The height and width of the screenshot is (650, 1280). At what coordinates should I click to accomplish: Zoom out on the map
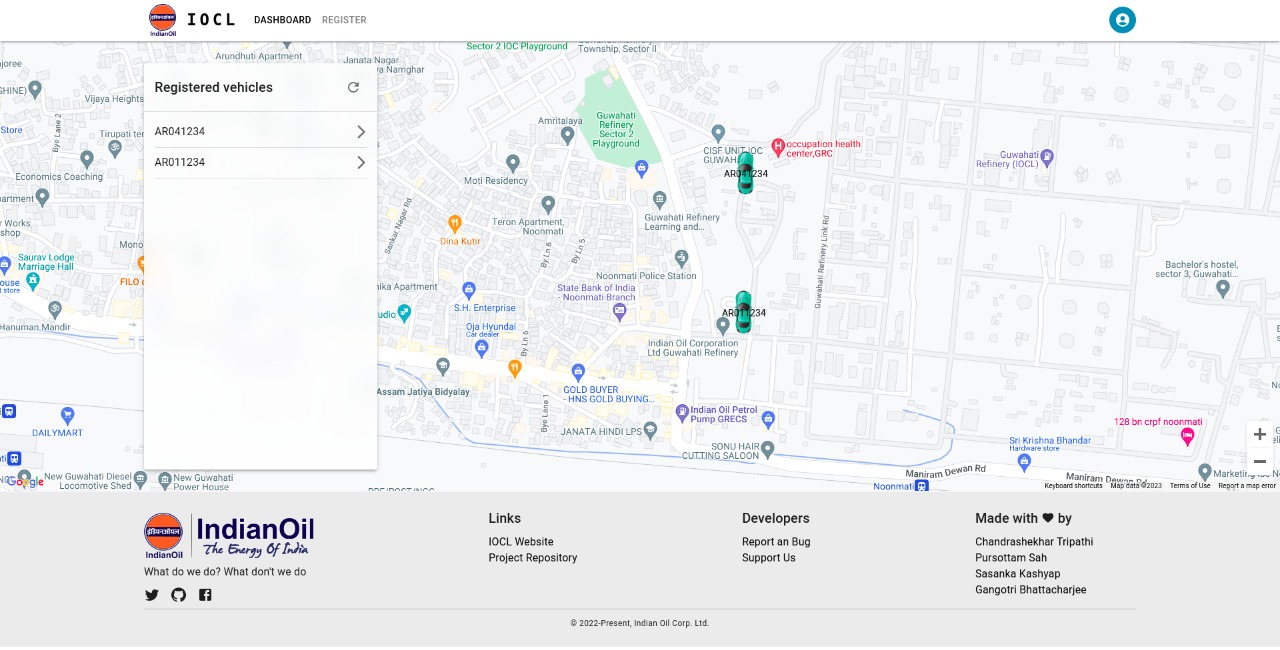coord(1260,461)
